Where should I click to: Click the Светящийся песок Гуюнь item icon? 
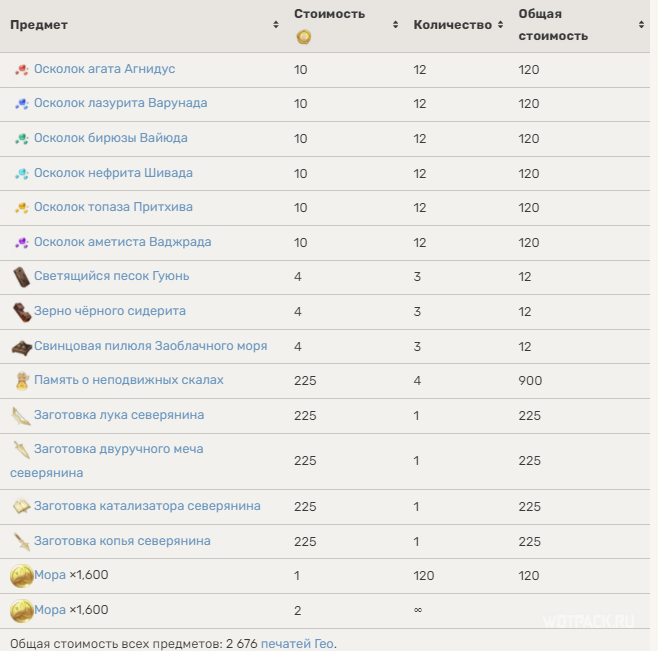pyautogui.click(x=21, y=277)
